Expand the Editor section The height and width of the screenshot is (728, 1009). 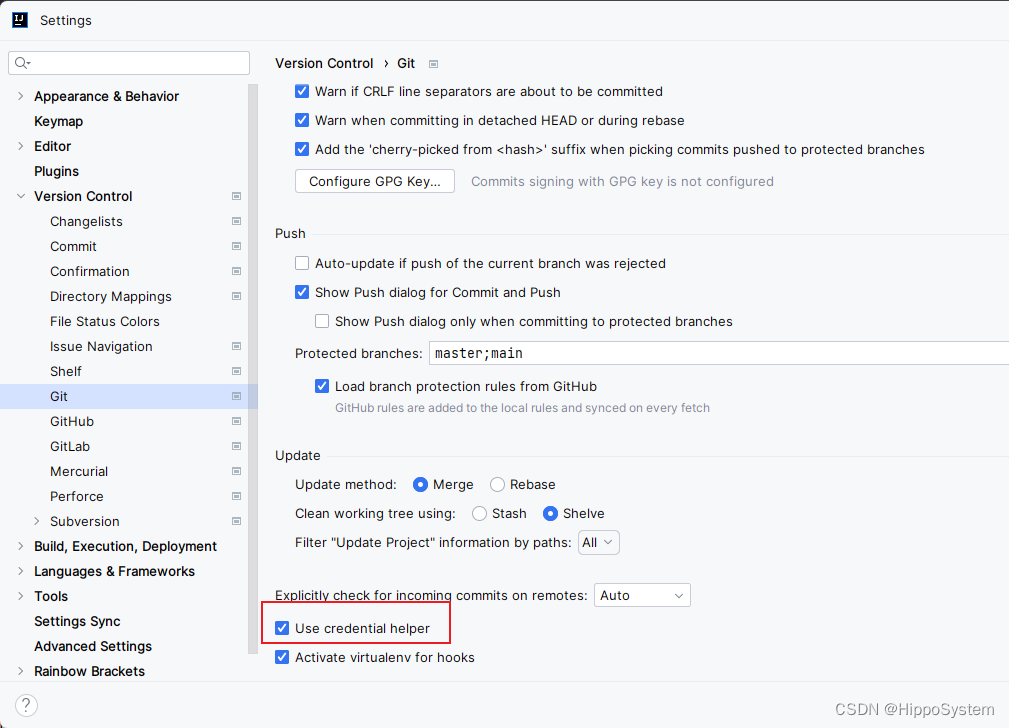pyautogui.click(x=21, y=146)
